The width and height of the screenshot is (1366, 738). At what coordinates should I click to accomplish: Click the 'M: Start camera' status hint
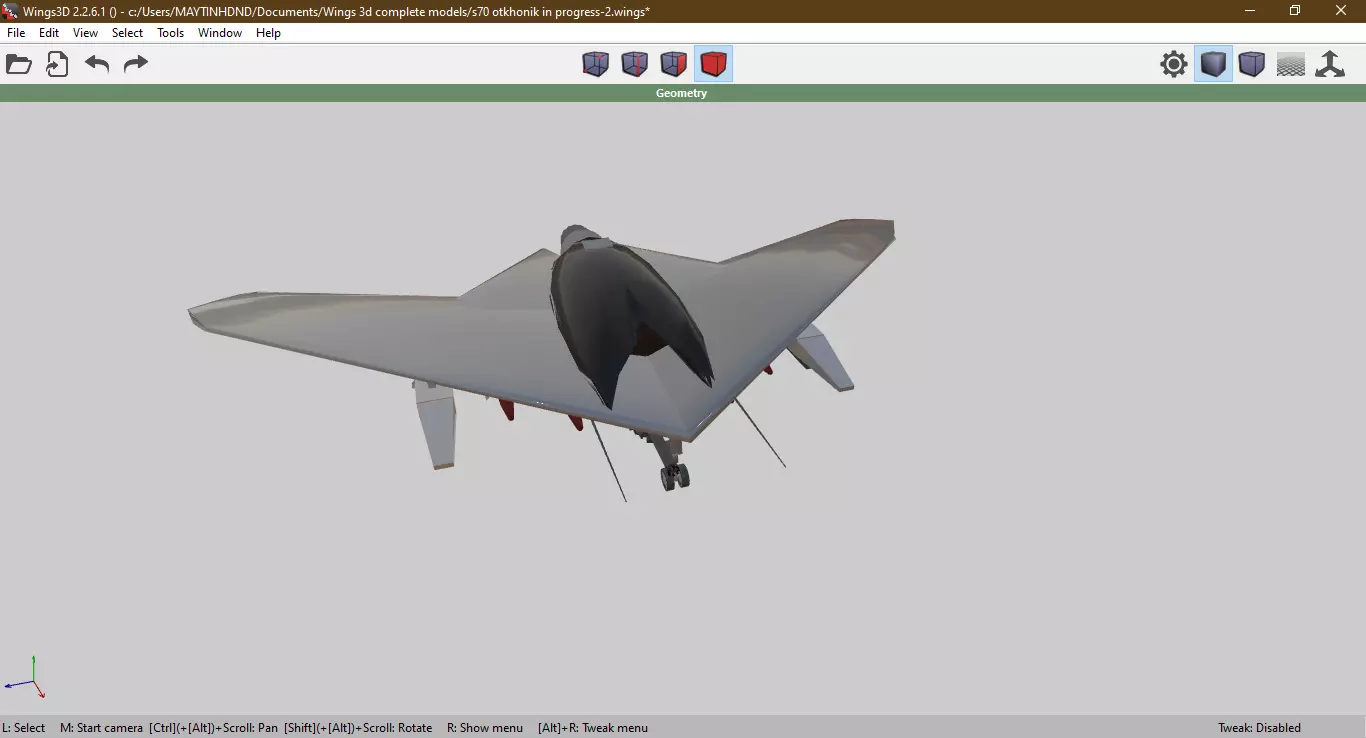[101, 728]
